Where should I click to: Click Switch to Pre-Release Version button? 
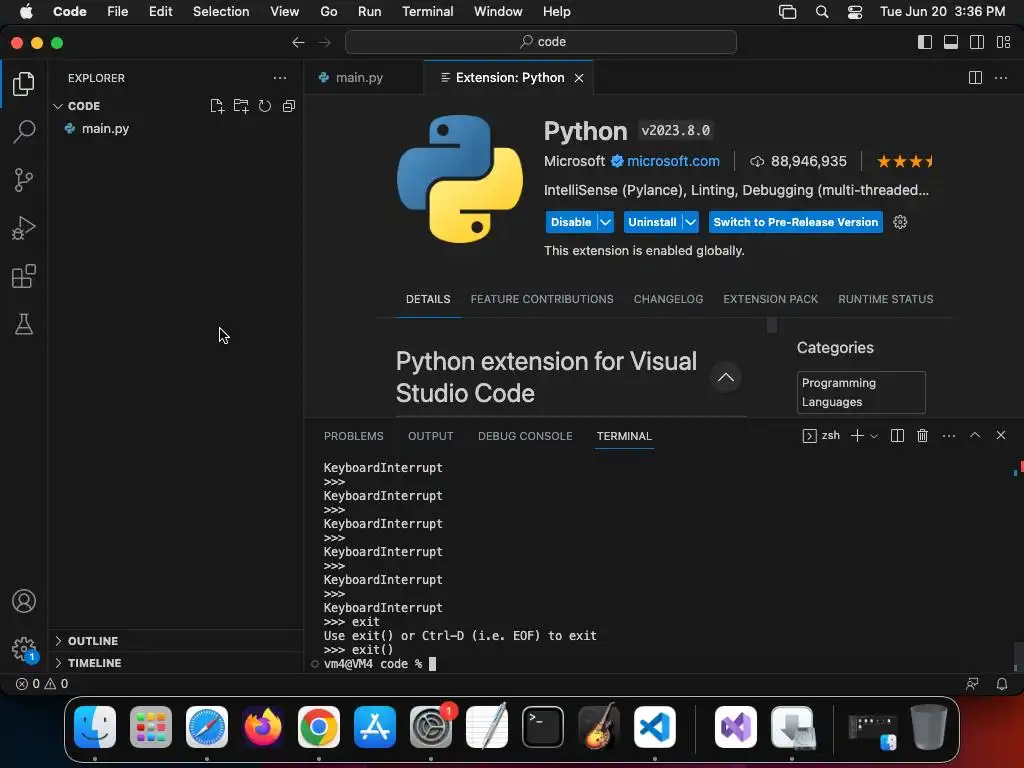pos(795,222)
